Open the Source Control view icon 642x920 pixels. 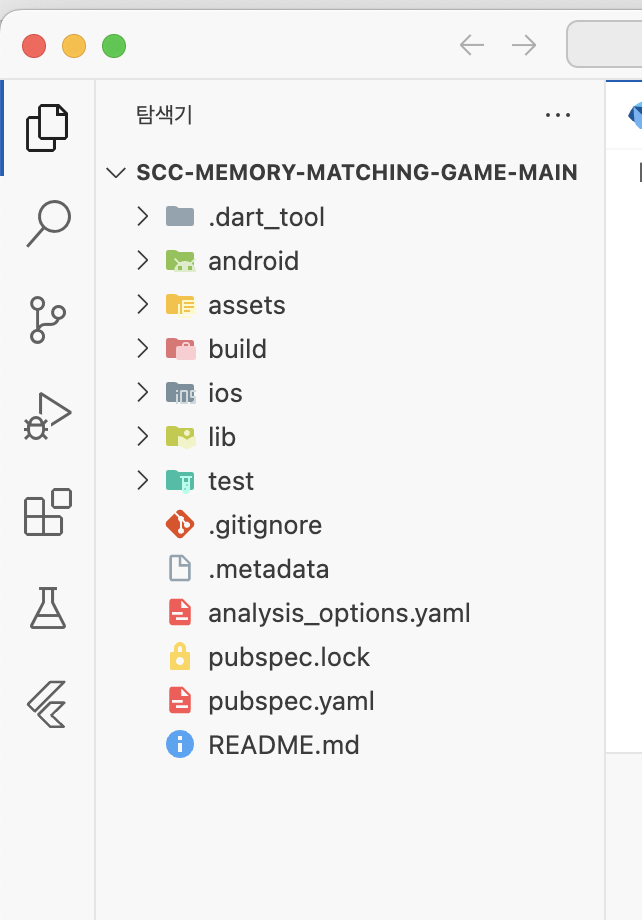click(47, 320)
